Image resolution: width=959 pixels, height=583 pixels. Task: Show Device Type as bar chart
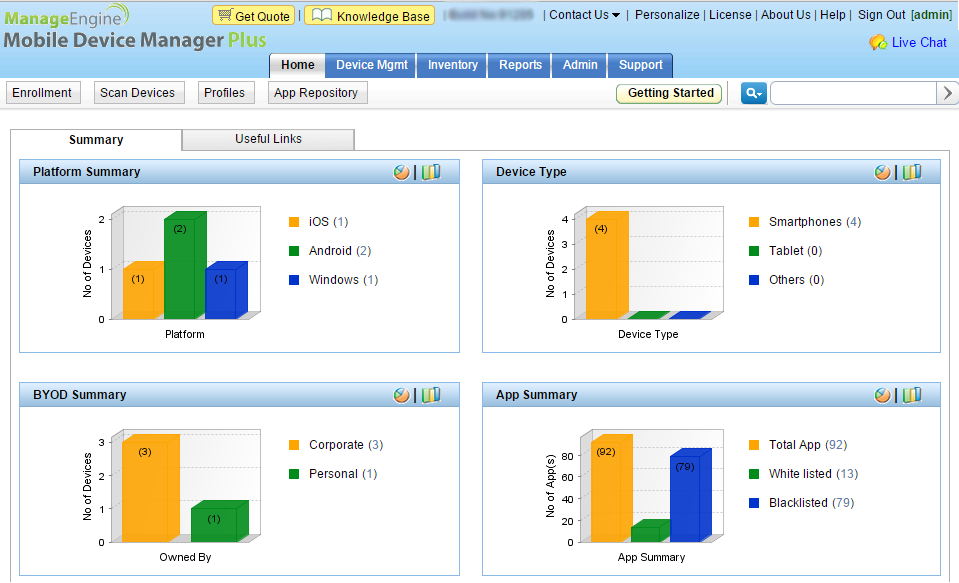912,173
